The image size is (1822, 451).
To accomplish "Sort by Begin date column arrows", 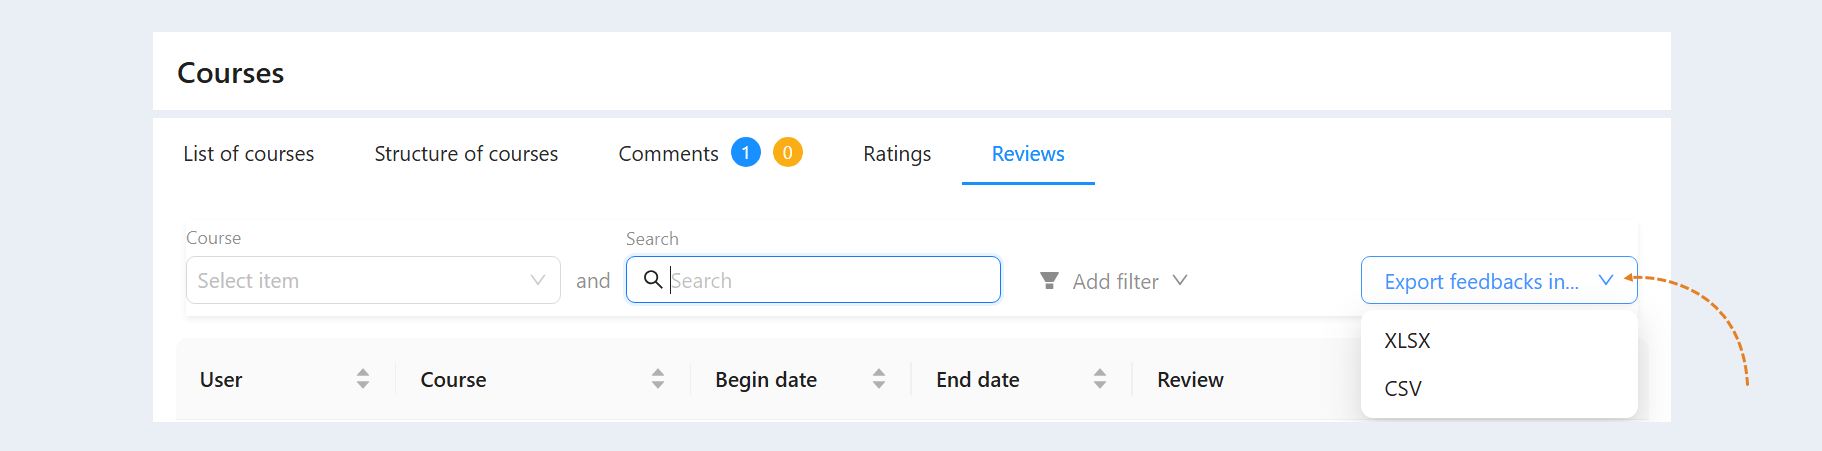I will [x=879, y=379].
